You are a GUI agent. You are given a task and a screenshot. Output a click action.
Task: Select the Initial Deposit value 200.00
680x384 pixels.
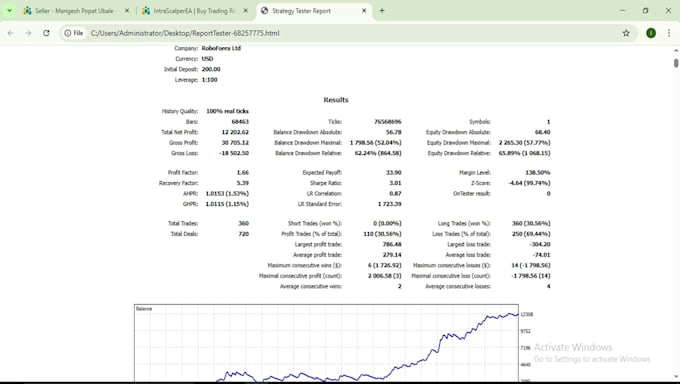(x=211, y=69)
